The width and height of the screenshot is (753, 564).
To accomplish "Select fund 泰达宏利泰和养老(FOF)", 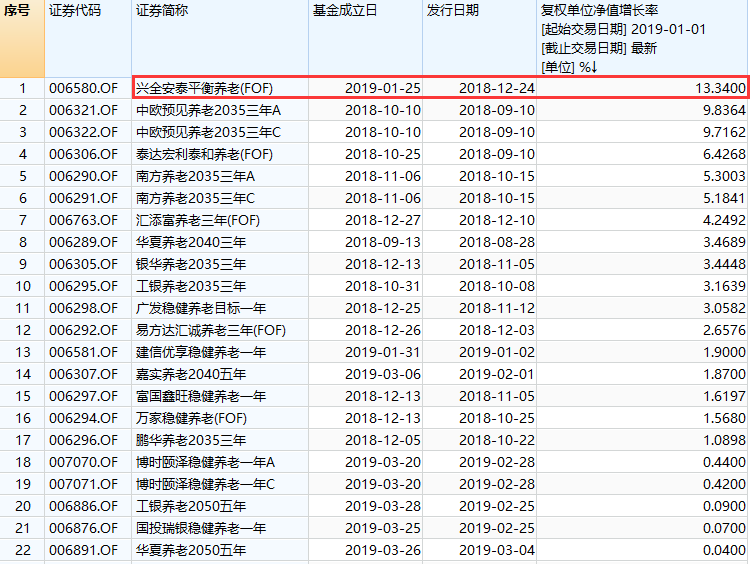I will (x=204, y=155).
